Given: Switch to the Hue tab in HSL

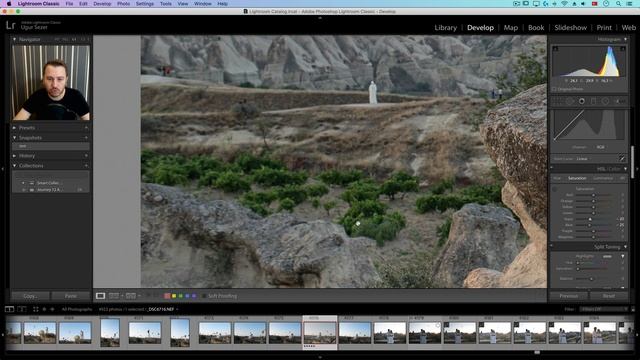Looking at the screenshot, I should (557, 178).
